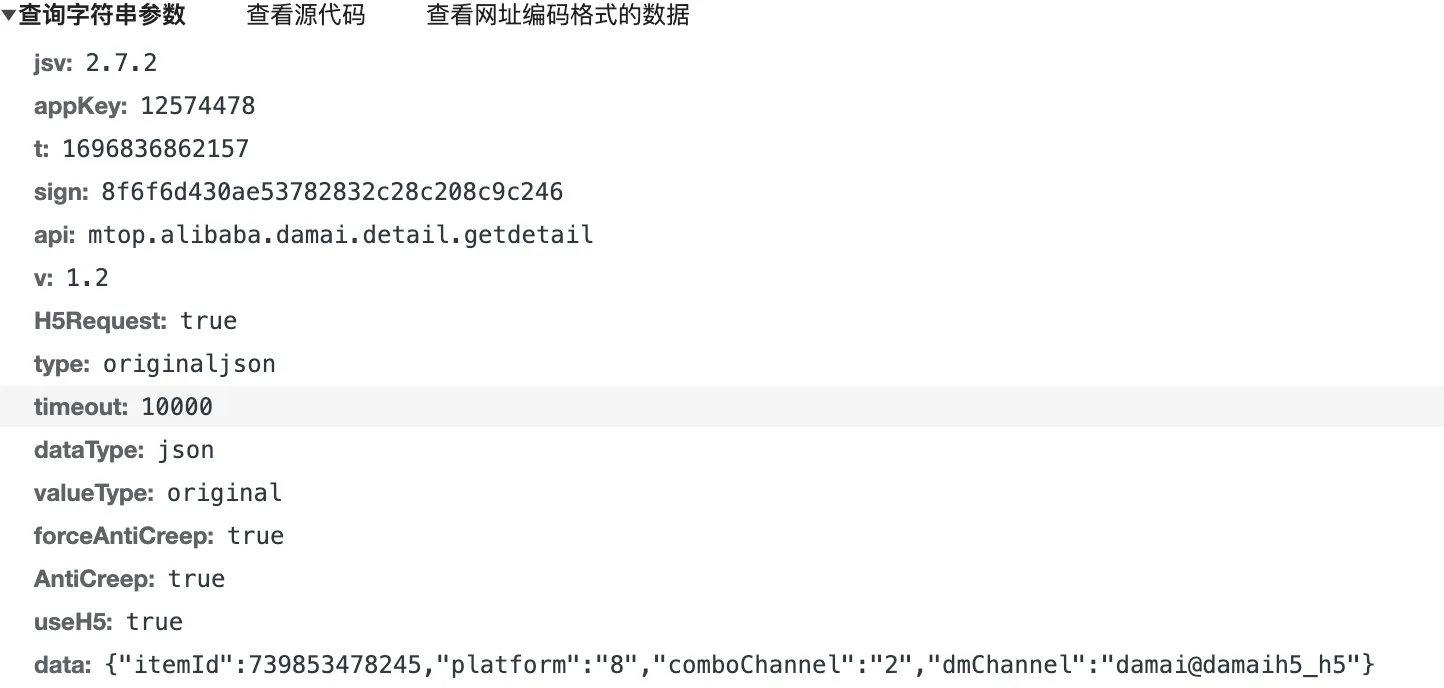Image resolution: width=1444 pixels, height=688 pixels.
Task: Click the 查看源代码 link
Action: click(x=305, y=16)
